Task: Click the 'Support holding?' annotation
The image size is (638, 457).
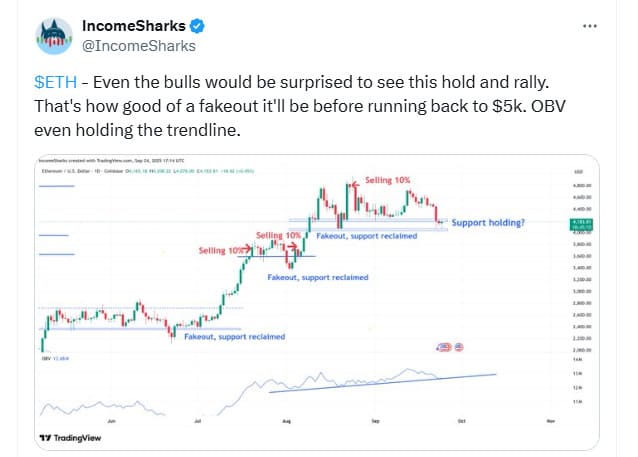Action: coord(488,223)
